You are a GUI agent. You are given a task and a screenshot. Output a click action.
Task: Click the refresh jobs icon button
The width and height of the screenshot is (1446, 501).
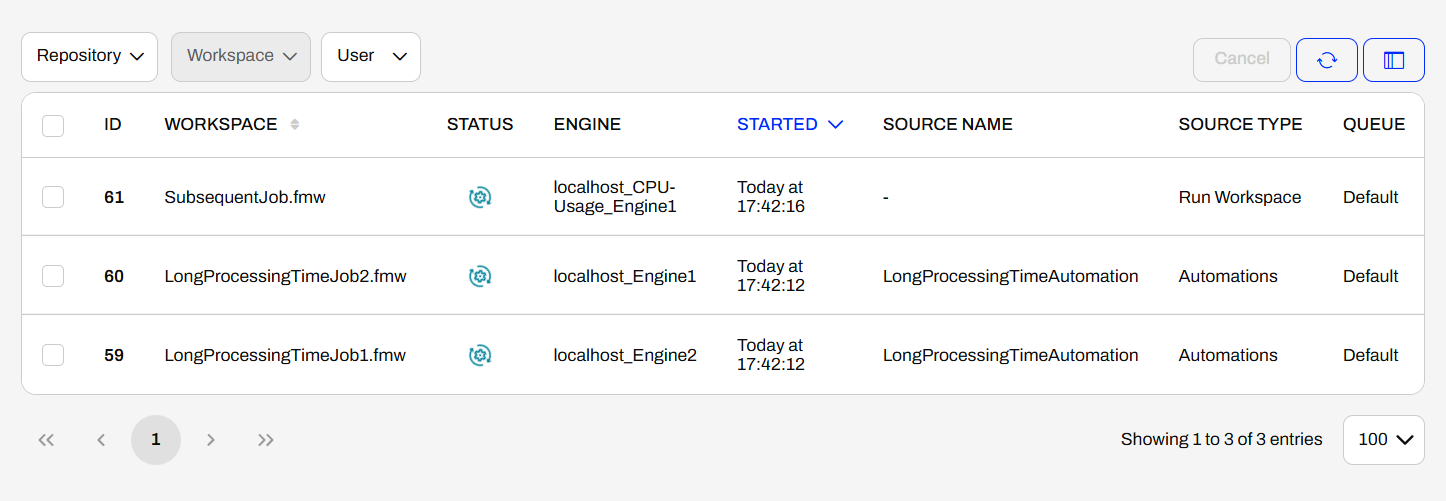point(1327,60)
